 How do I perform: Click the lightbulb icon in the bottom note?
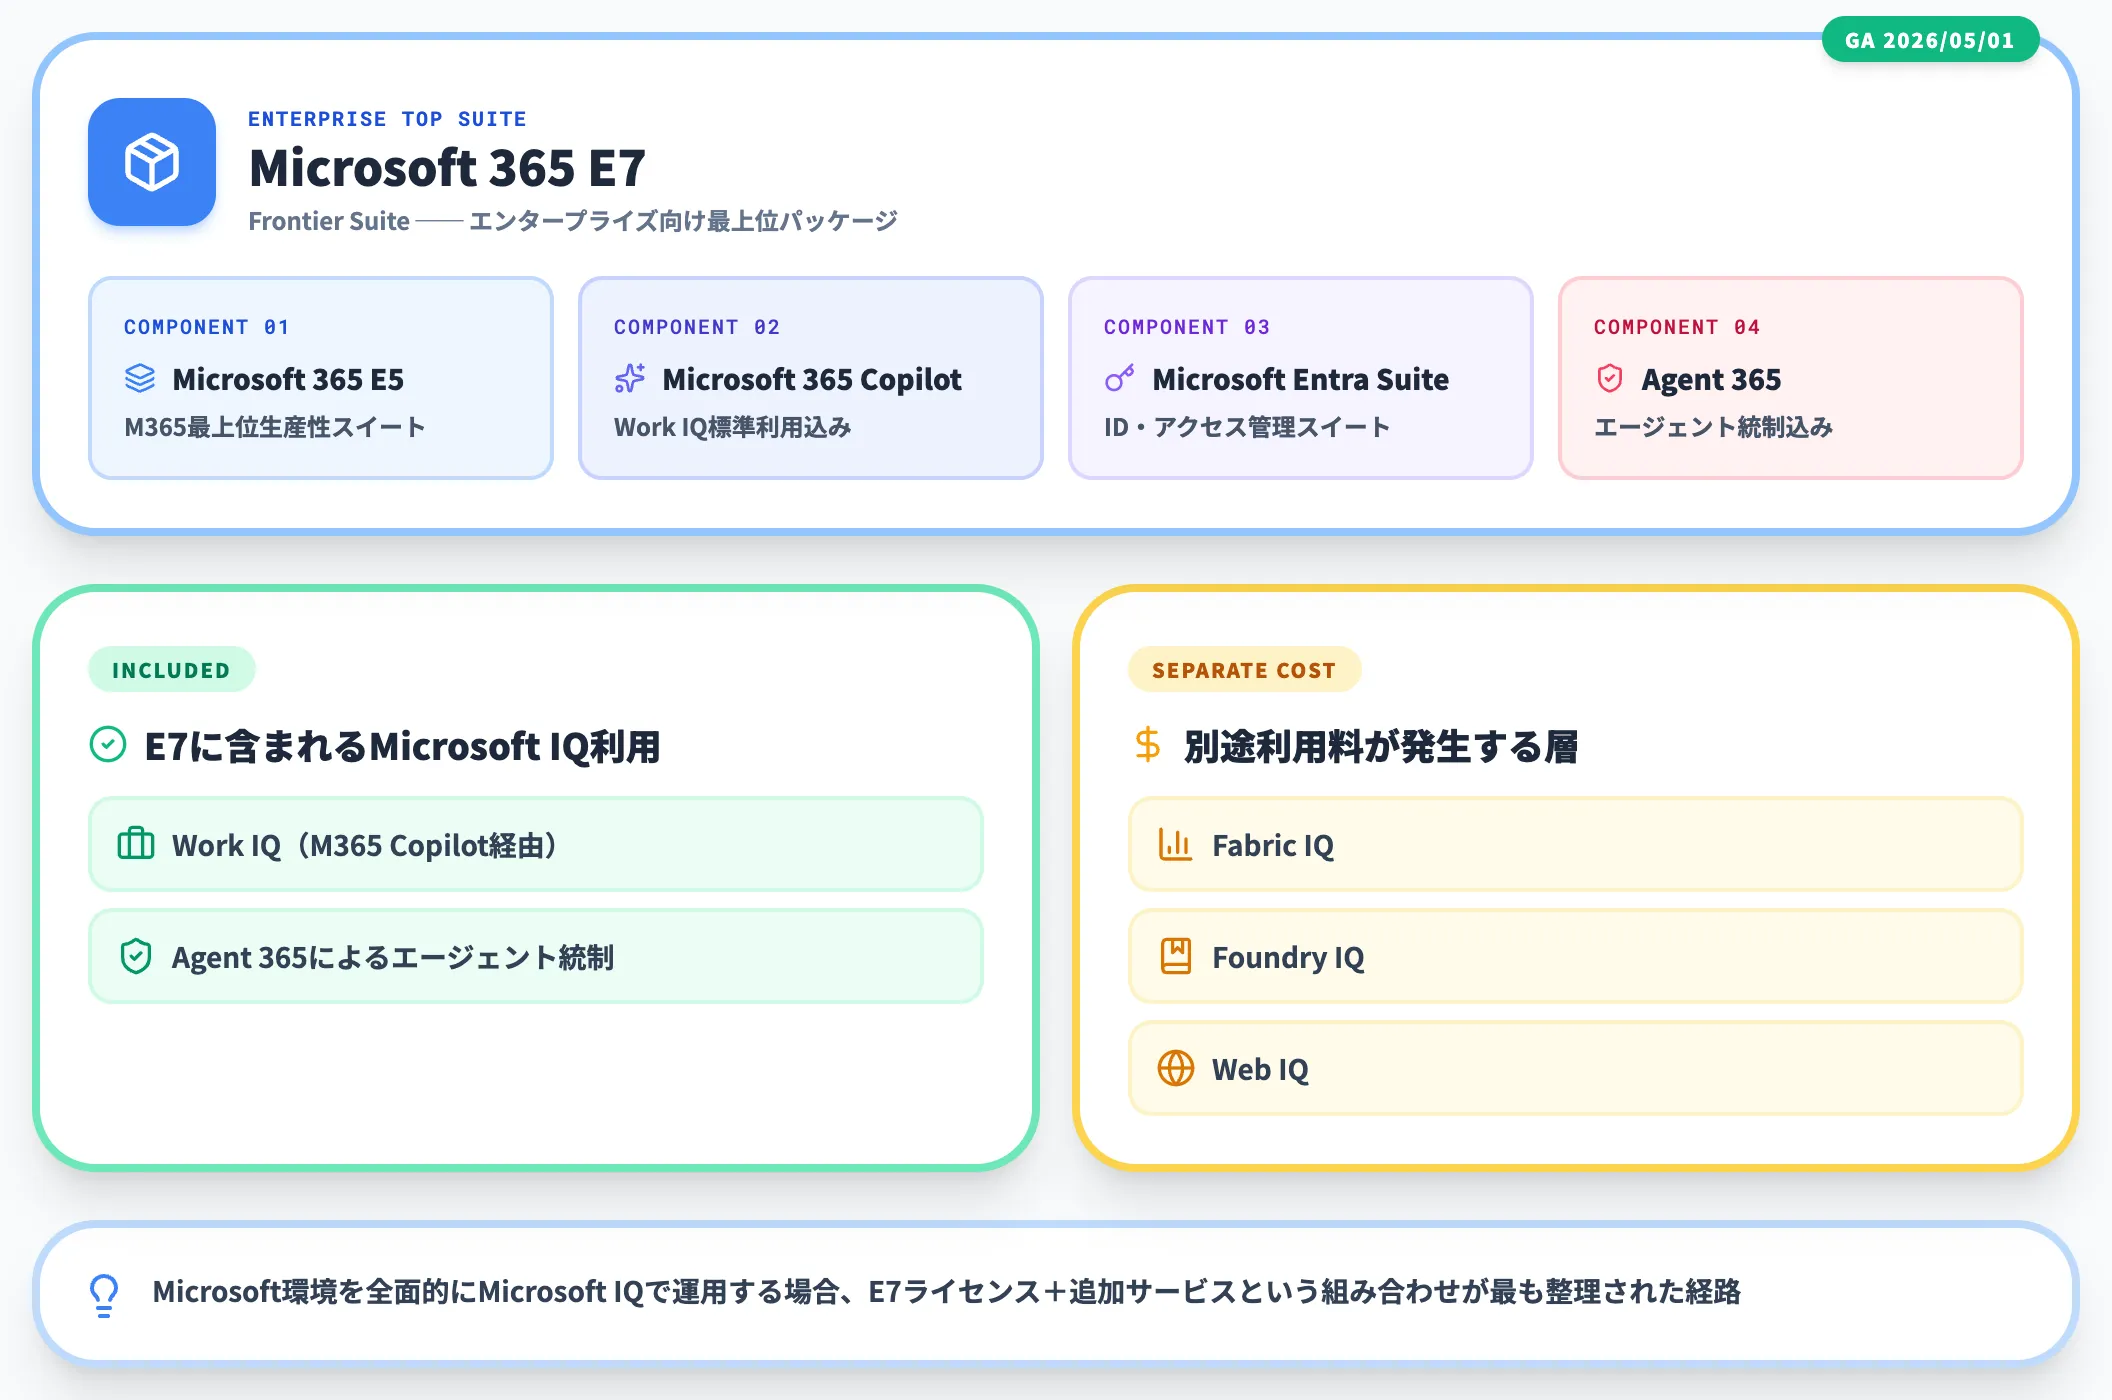[x=104, y=1294]
